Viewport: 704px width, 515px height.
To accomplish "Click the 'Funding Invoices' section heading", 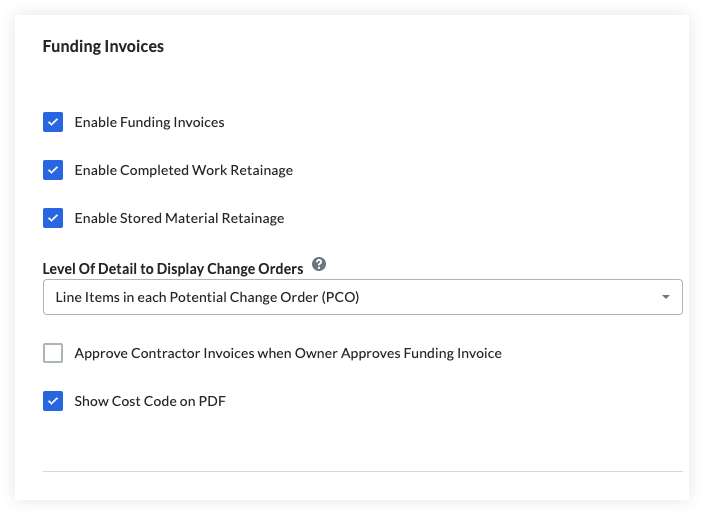I will pyautogui.click(x=103, y=46).
